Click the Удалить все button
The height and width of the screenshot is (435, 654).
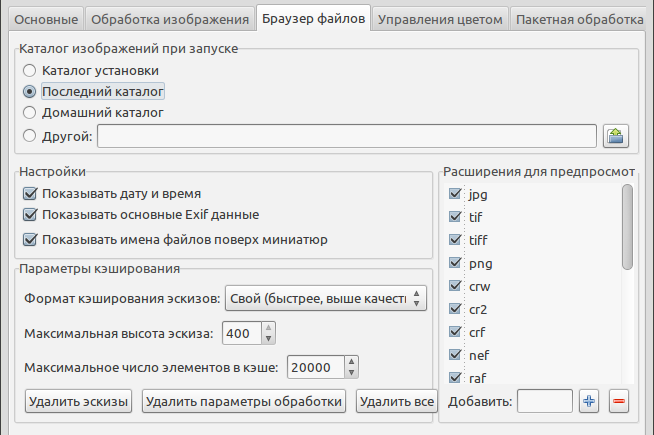click(397, 401)
